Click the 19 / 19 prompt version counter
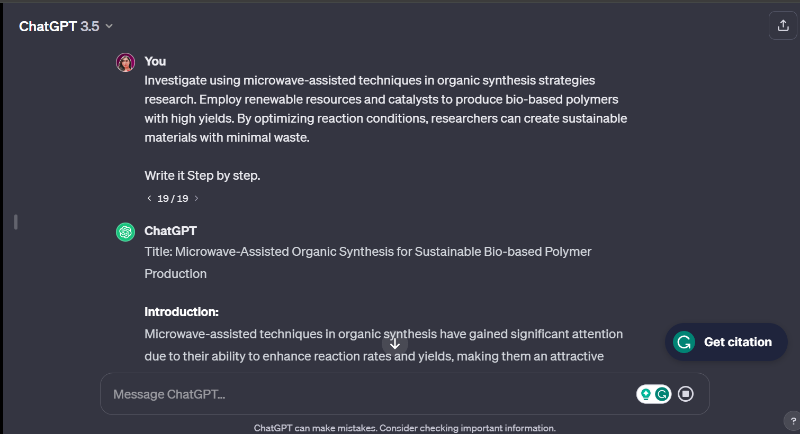 (x=172, y=198)
